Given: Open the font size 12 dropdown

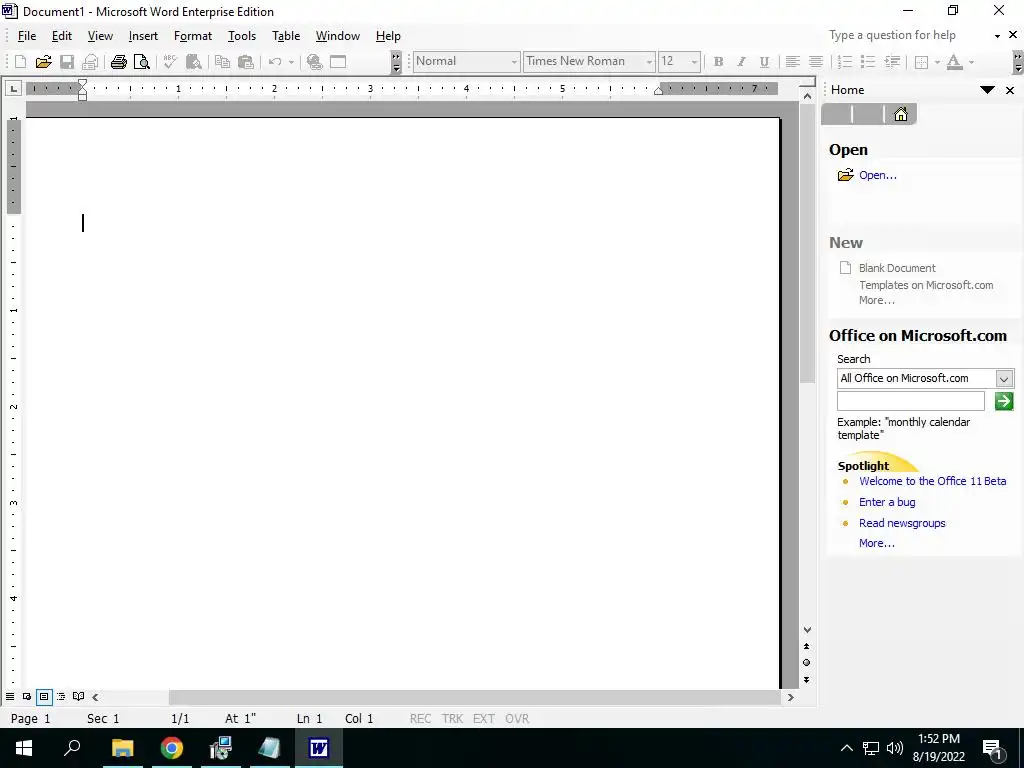Looking at the screenshot, I should point(694,62).
